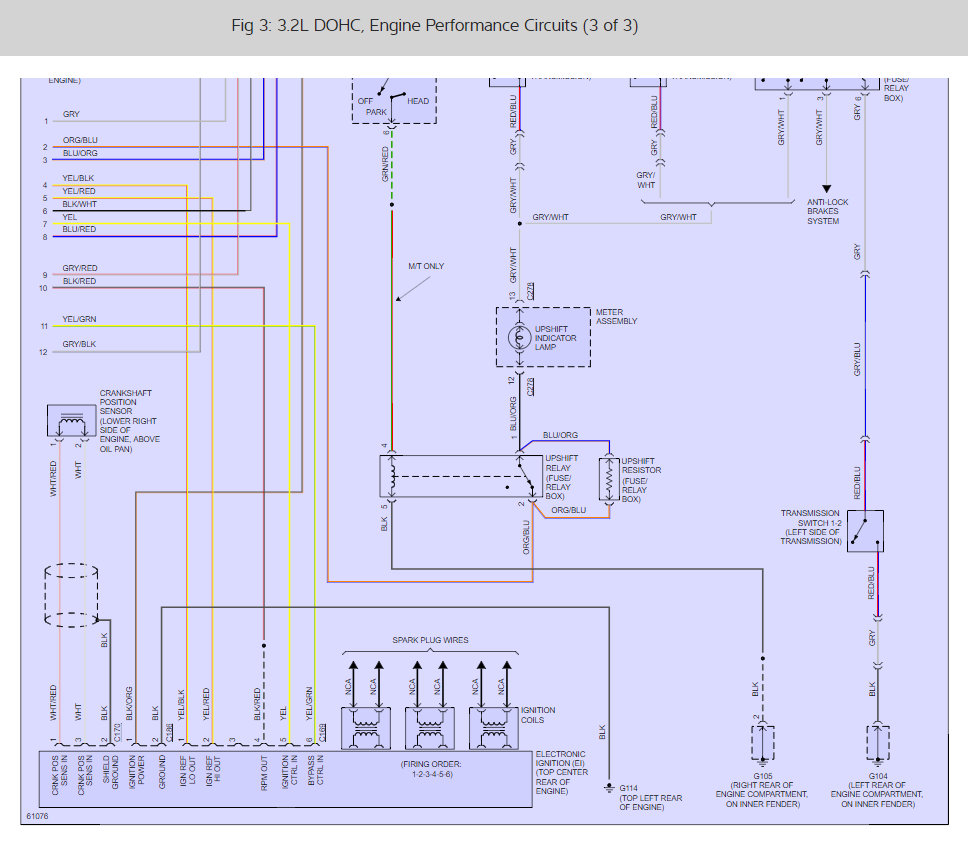Select the crankshaft position sensor coil symbol
The image size is (968, 842).
click(x=72, y=421)
